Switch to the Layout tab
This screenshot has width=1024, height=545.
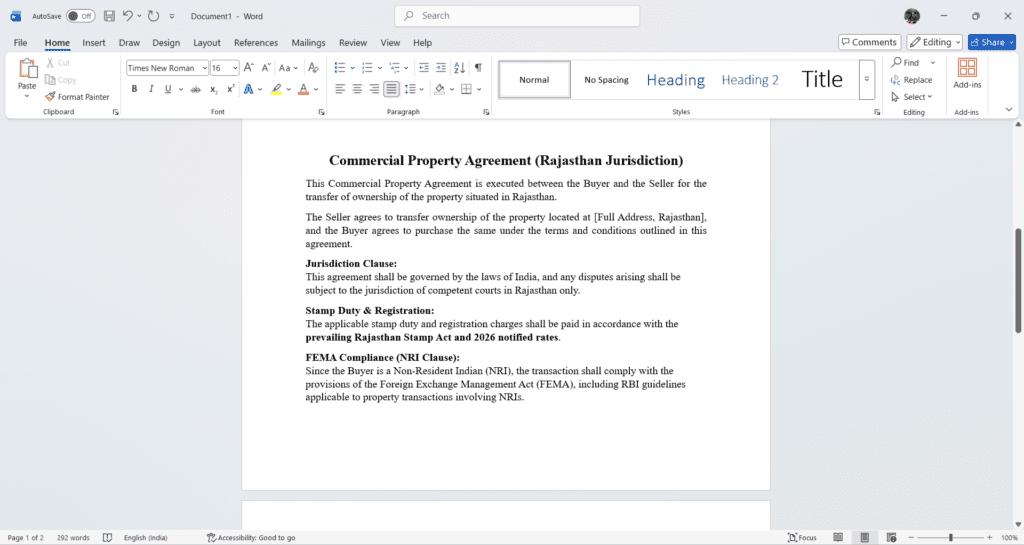(x=206, y=42)
